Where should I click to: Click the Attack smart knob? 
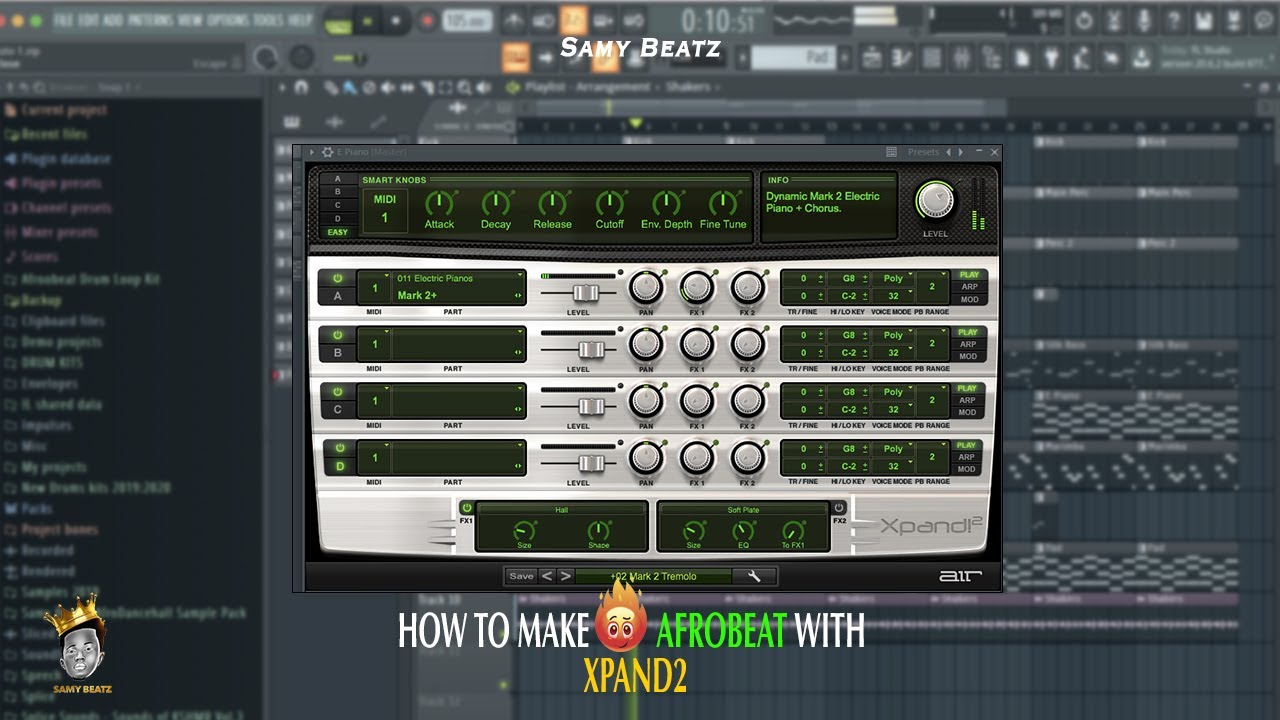click(x=439, y=204)
